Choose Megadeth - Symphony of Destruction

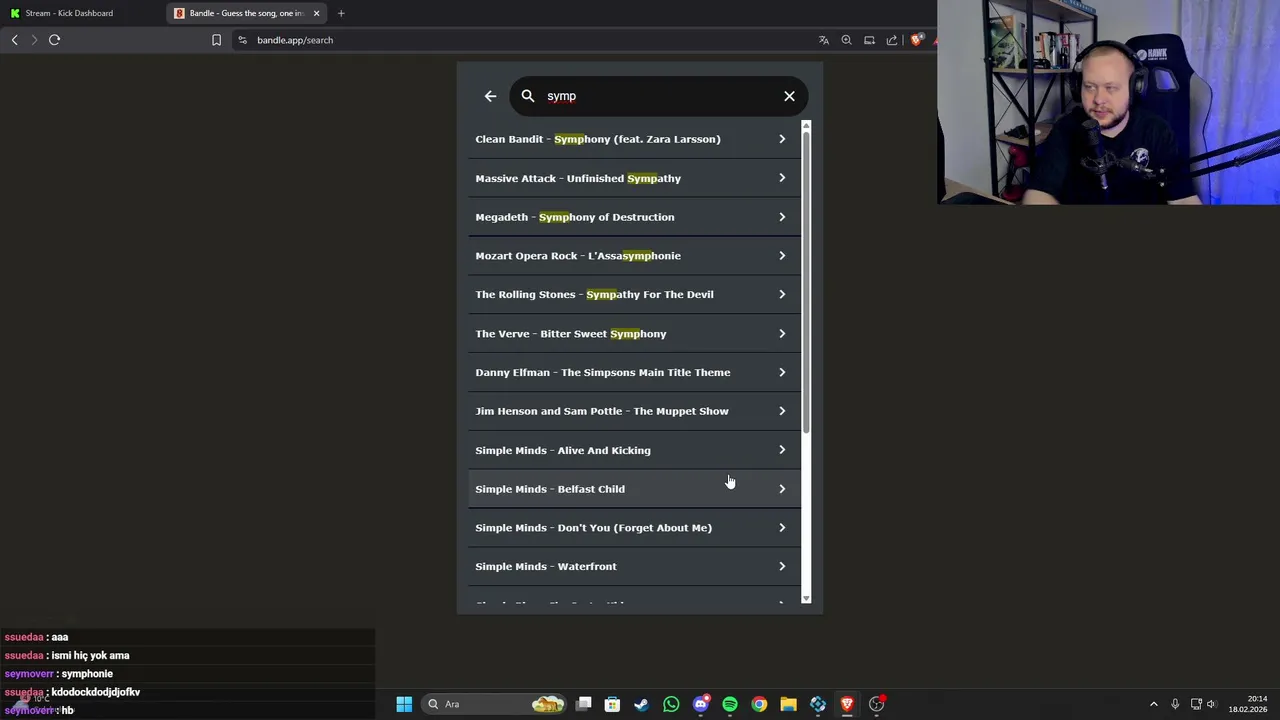(x=634, y=217)
